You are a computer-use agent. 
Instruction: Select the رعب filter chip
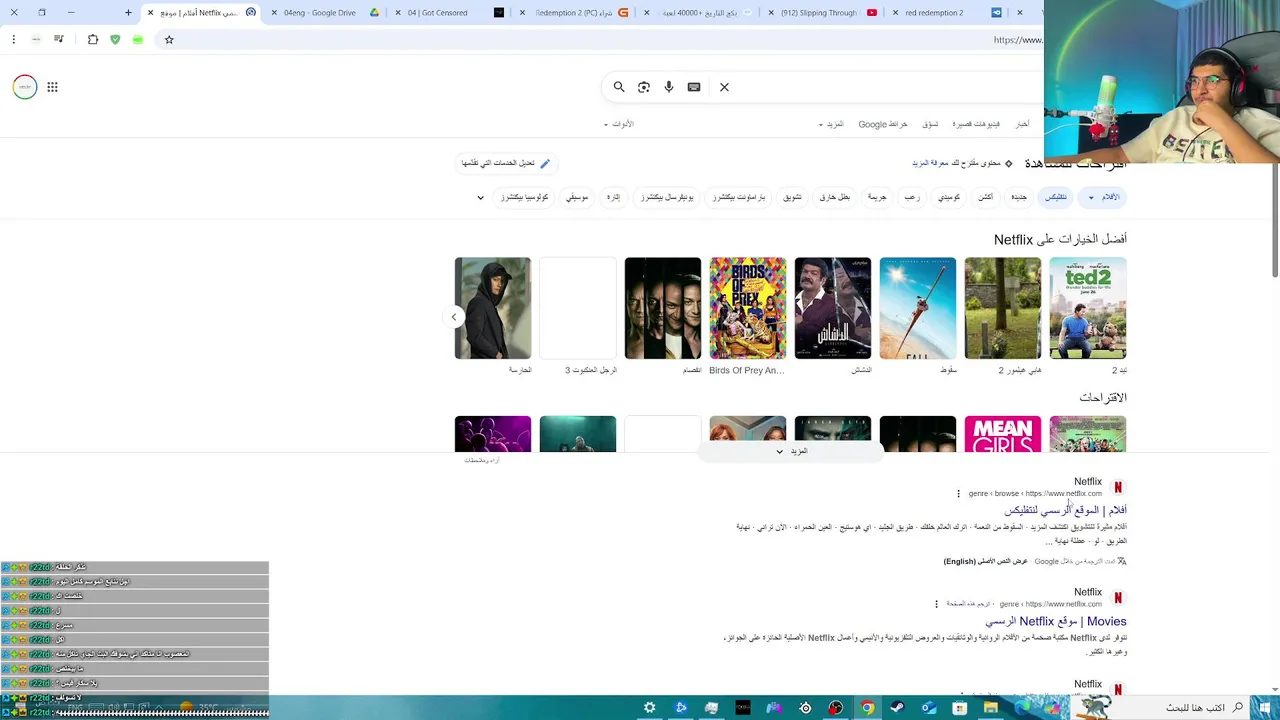click(912, 198)
